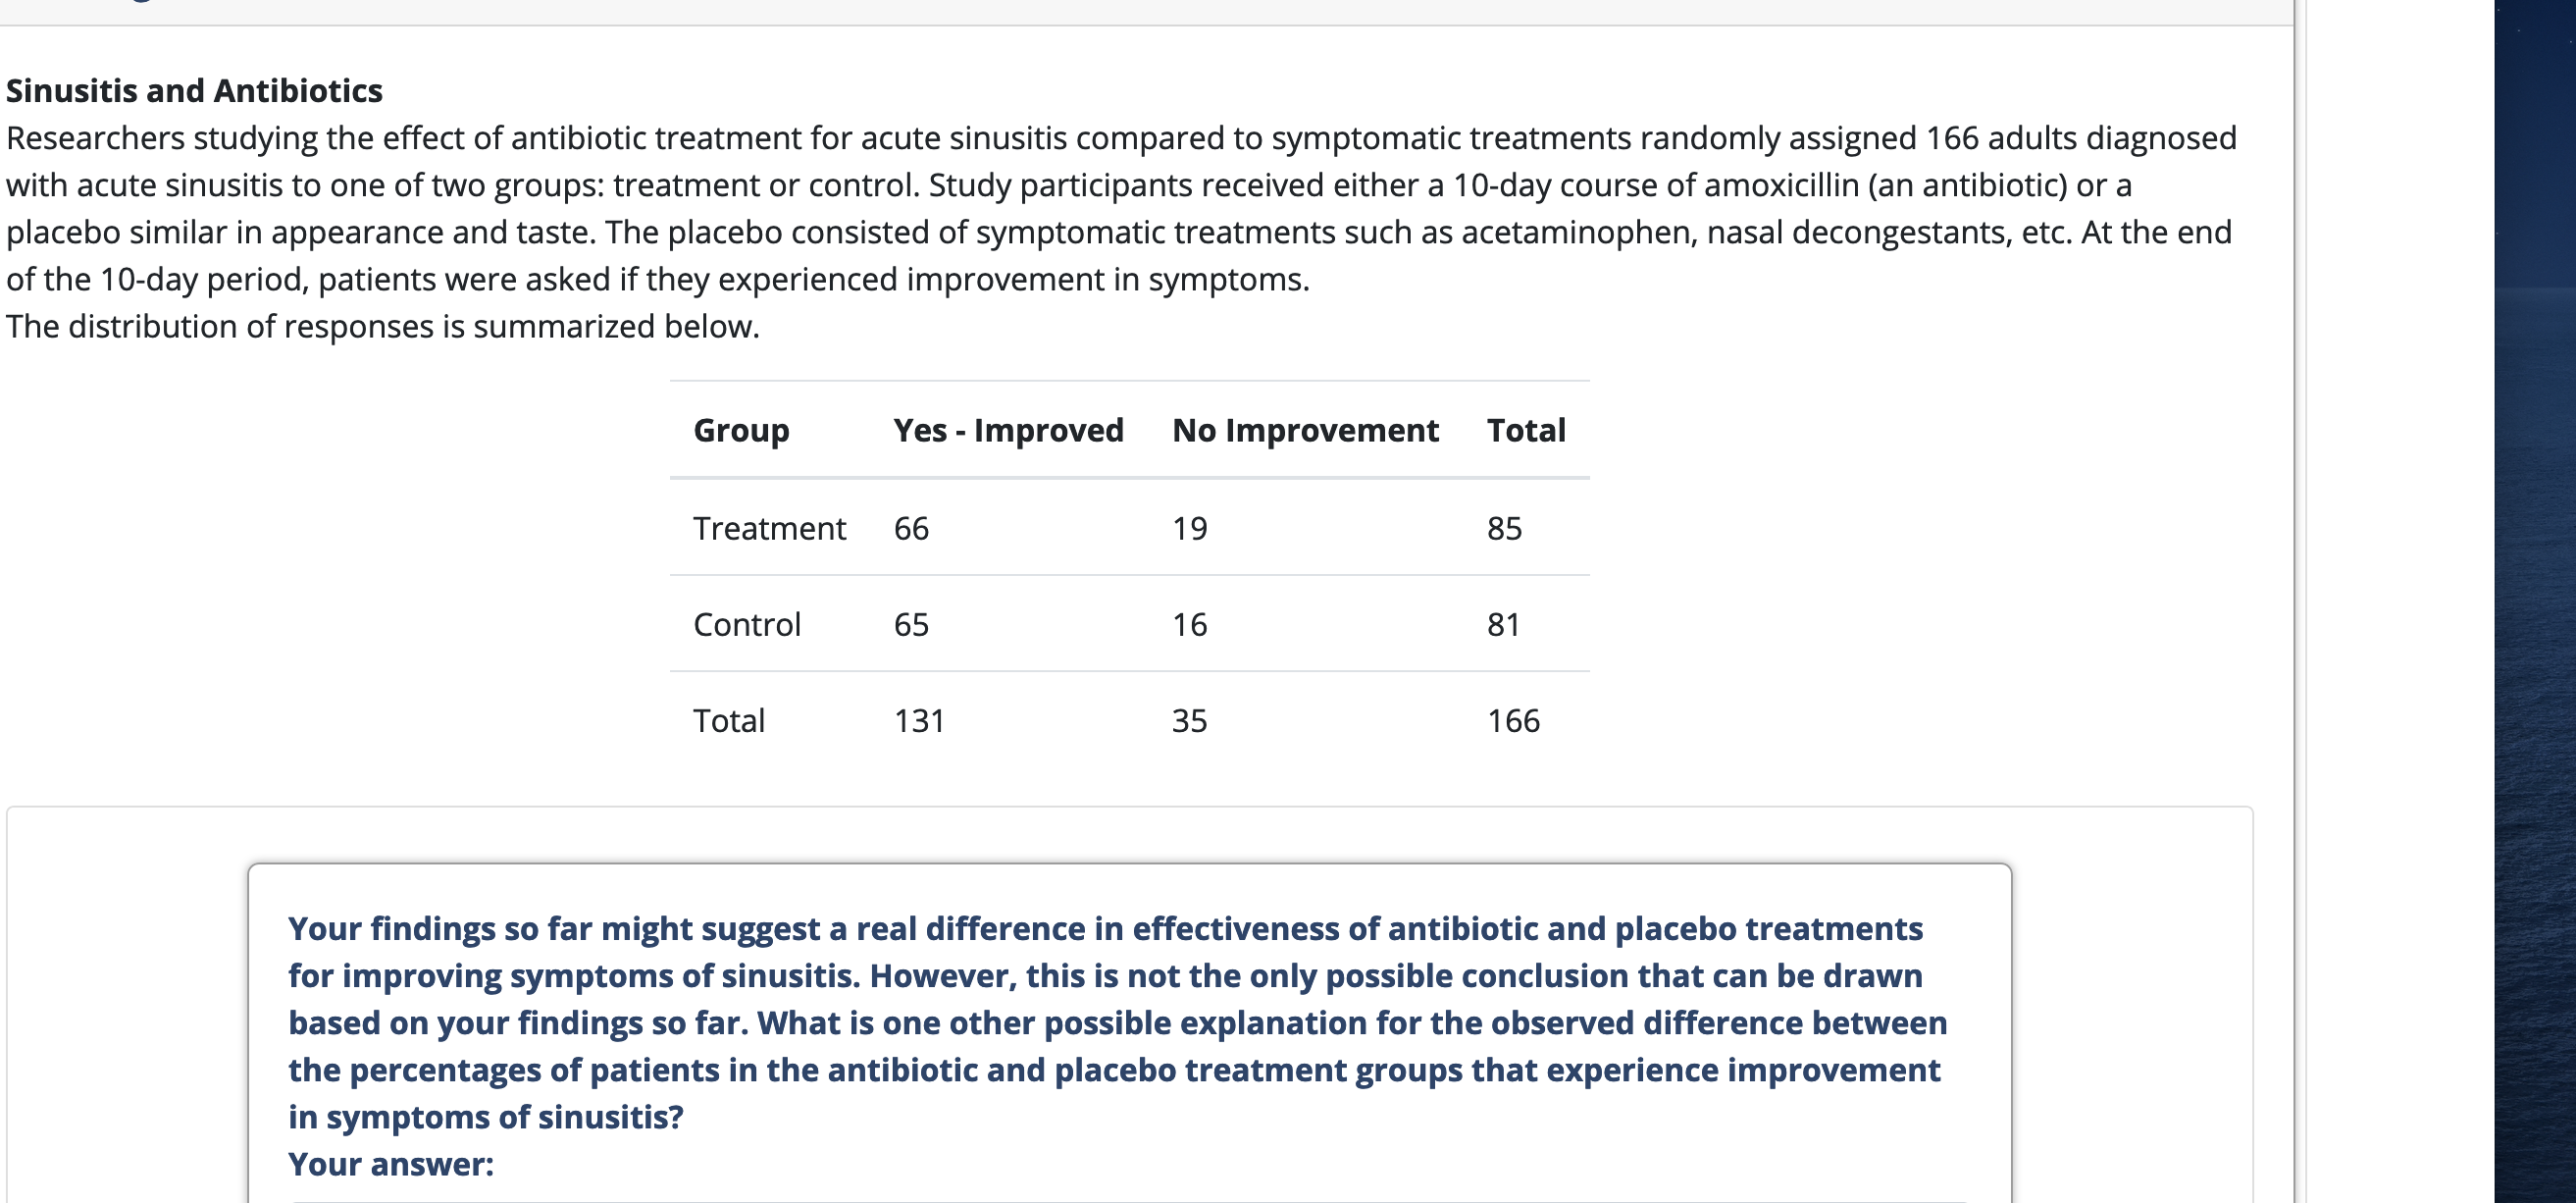Click the Treatment no-improvement value 19
Screen dimensions: 2576x1203
click(x=1190, y=528)
